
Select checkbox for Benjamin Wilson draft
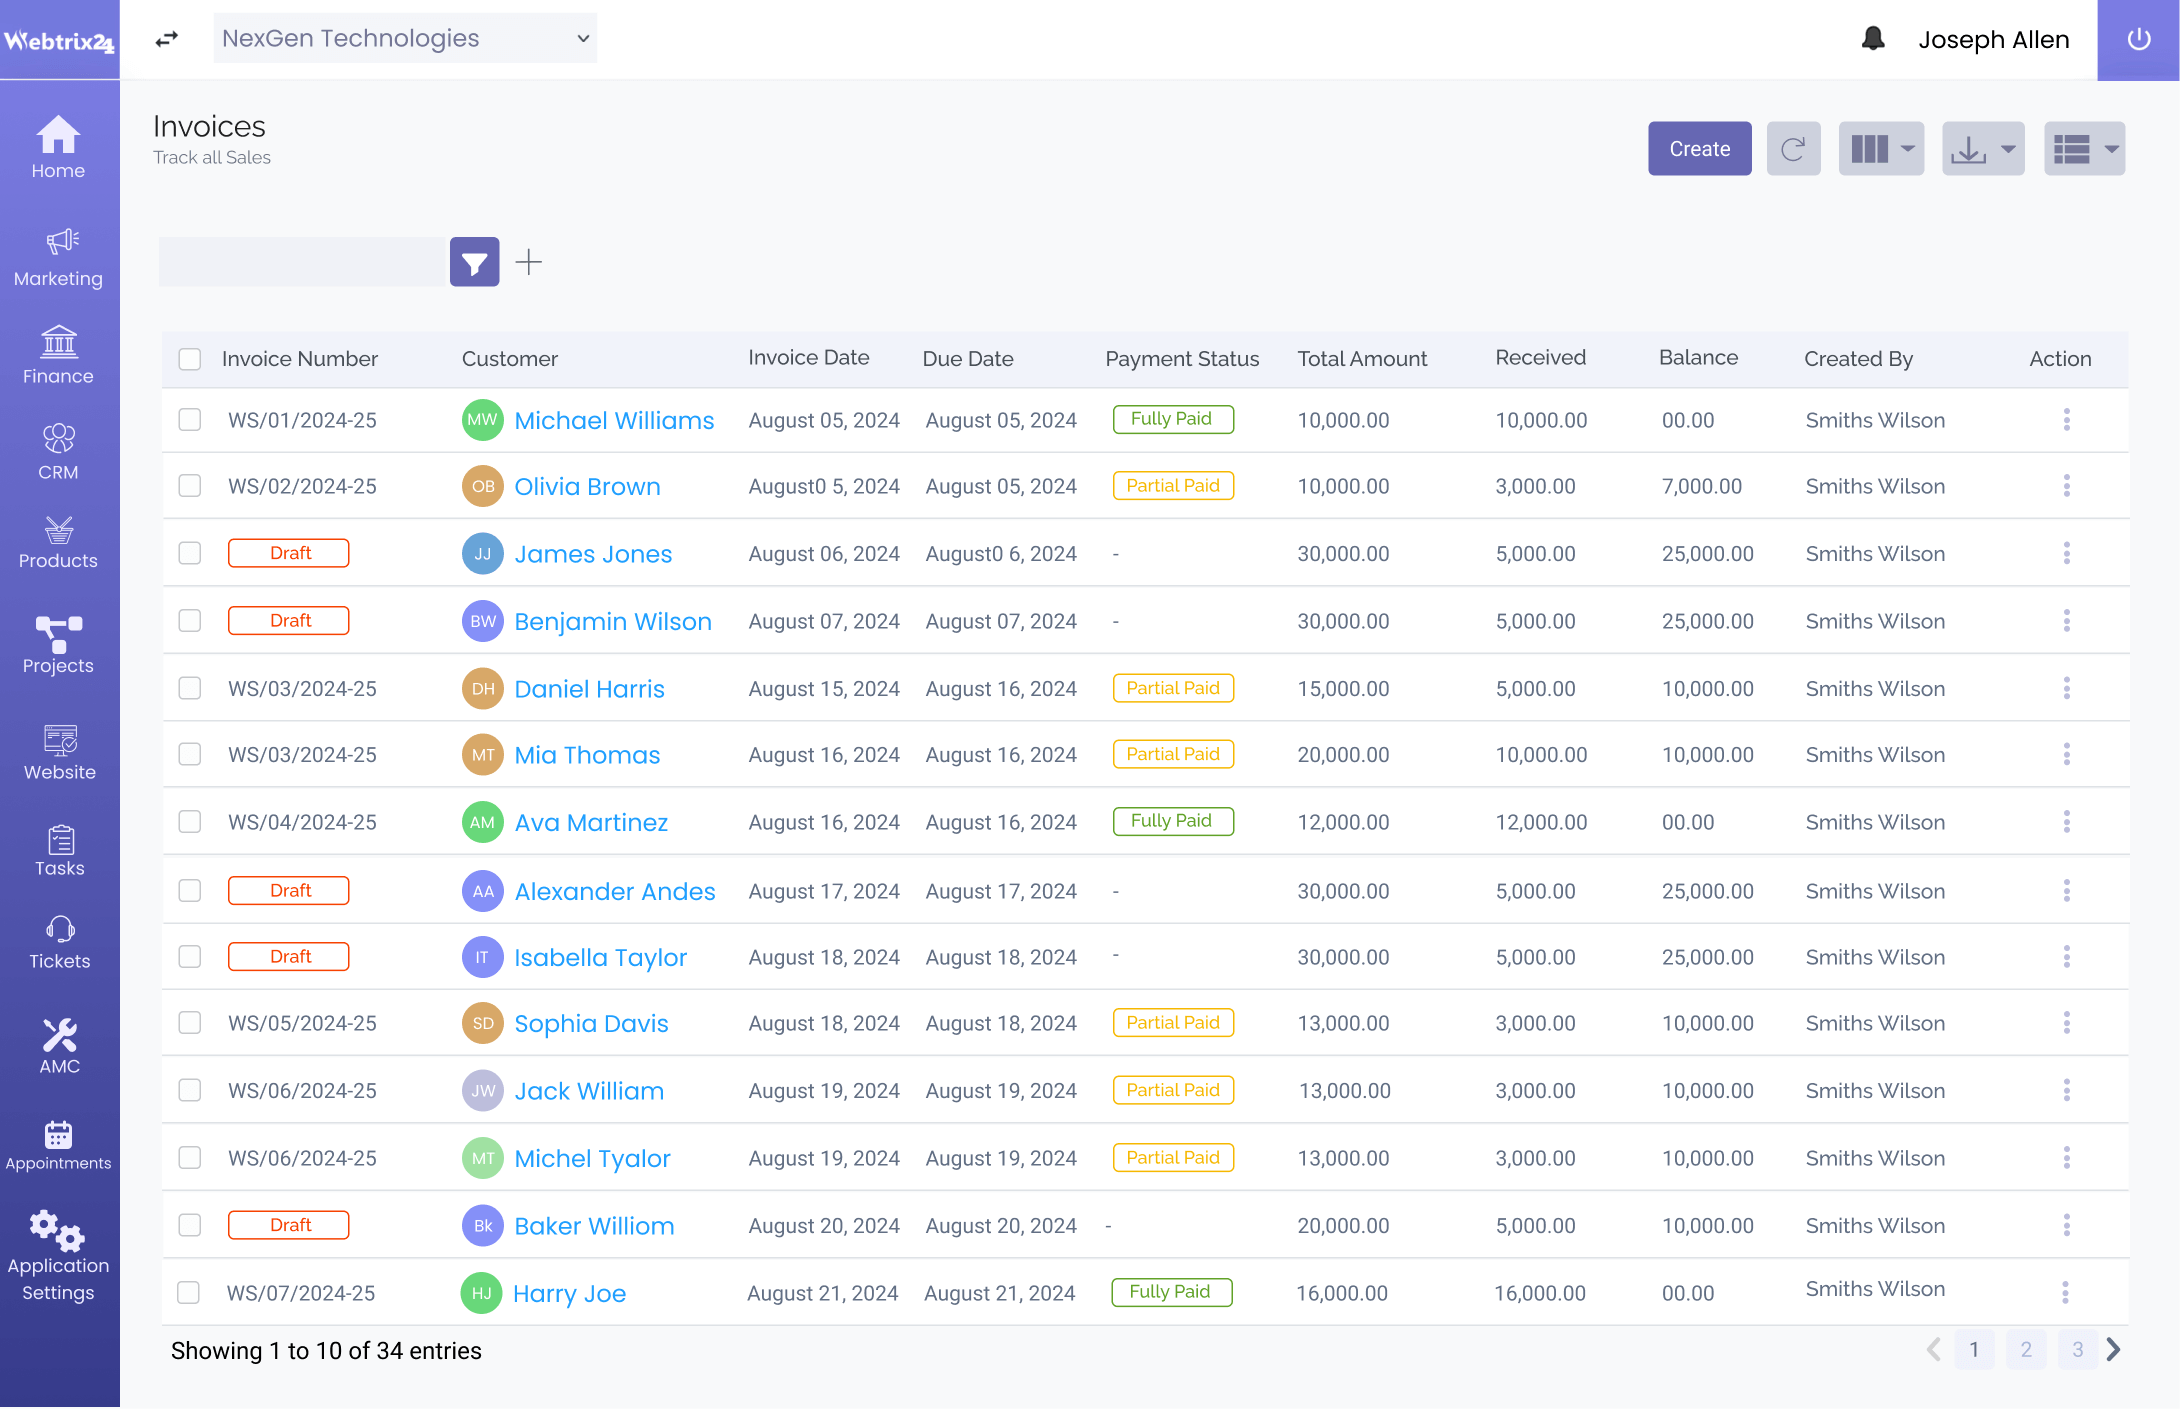point(190,620)
